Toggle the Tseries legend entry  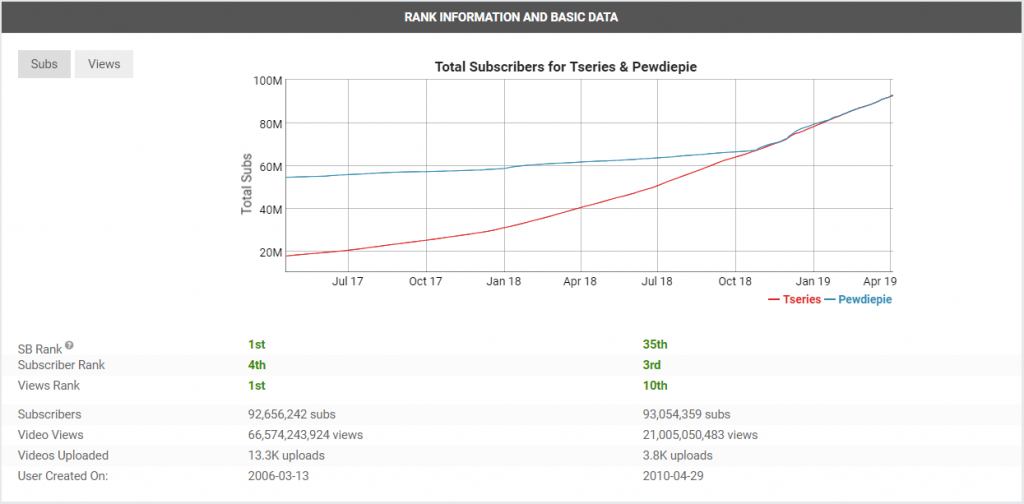tap(795, 300)
